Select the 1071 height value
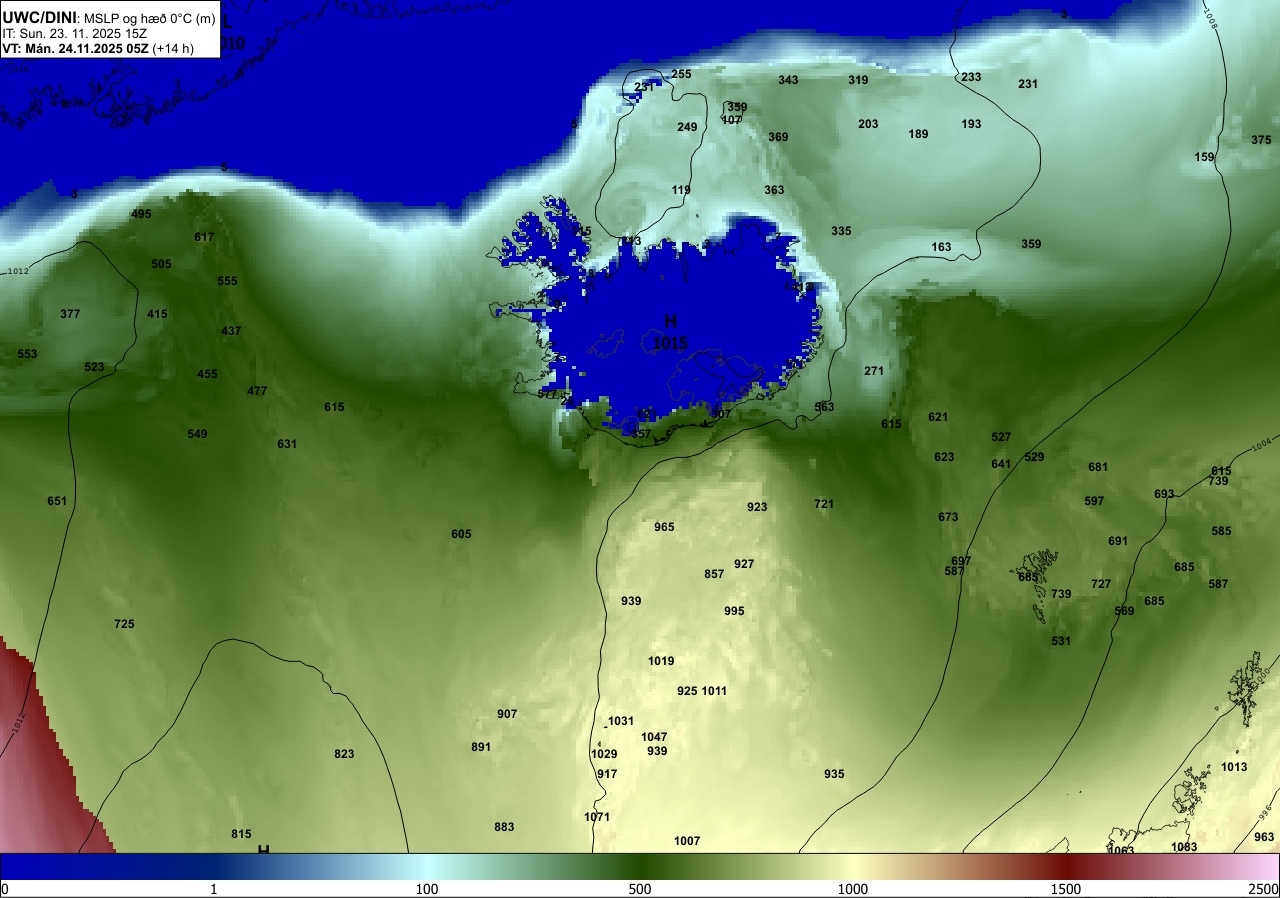The image size is (1280, 898). (x=597, y=817)
